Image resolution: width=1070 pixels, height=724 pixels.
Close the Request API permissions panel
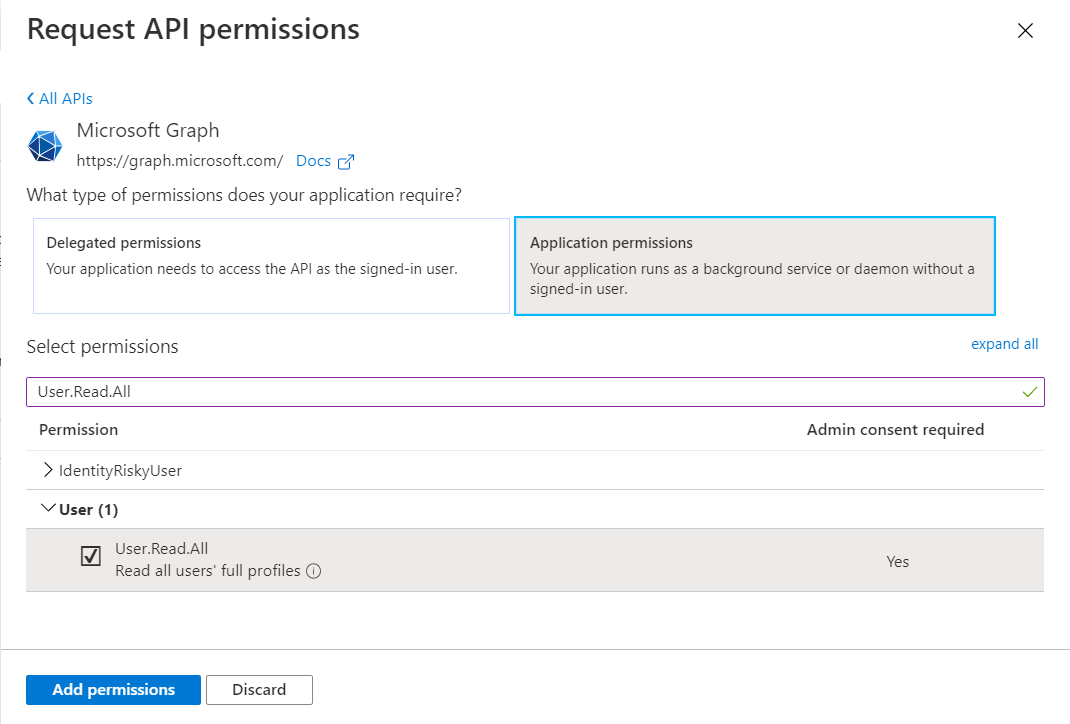1025,31
